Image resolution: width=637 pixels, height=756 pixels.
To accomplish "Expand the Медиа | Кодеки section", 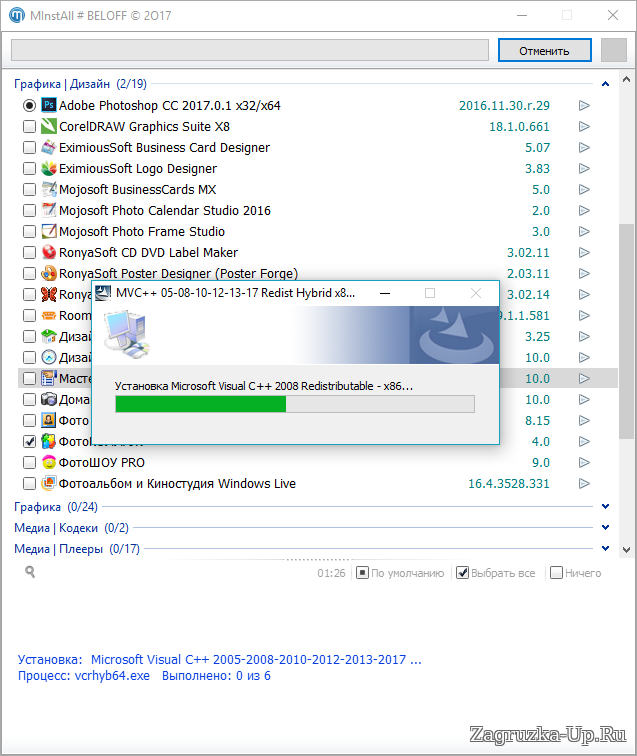I will 606,527.
